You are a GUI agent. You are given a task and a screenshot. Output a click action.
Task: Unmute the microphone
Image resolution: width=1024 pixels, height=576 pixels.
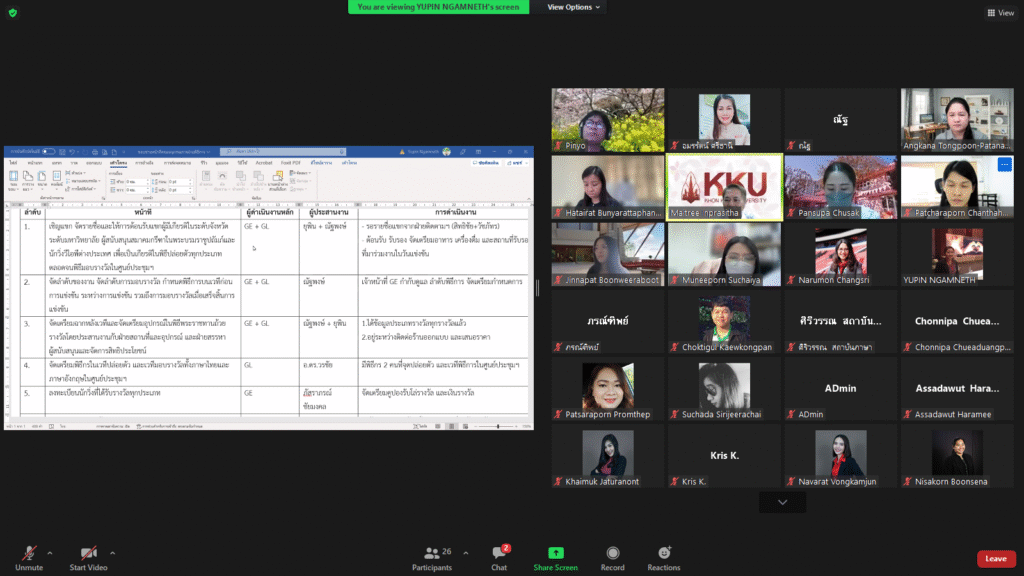(29, 554)
